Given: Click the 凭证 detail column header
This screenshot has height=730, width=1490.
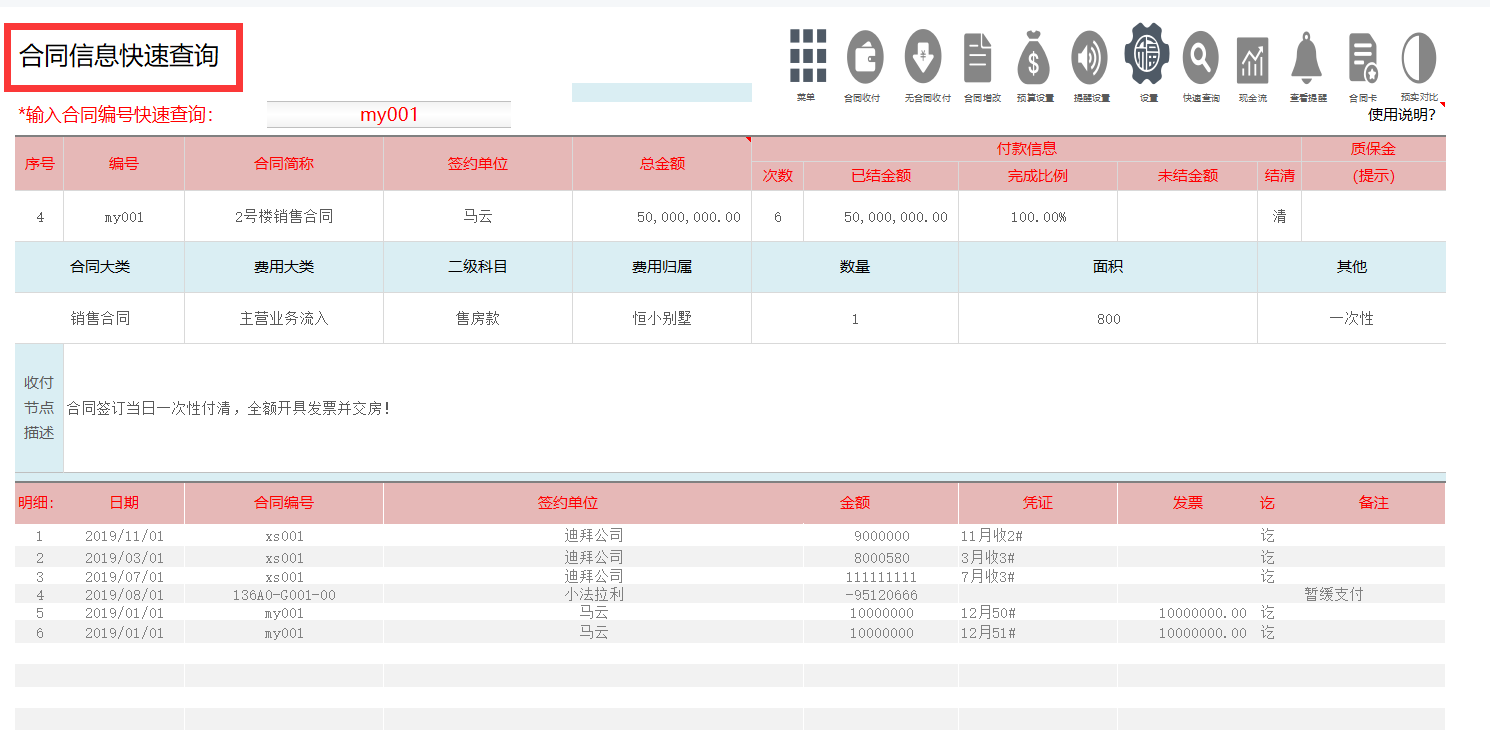Looking at the screenshot, I should (1038, 503).
